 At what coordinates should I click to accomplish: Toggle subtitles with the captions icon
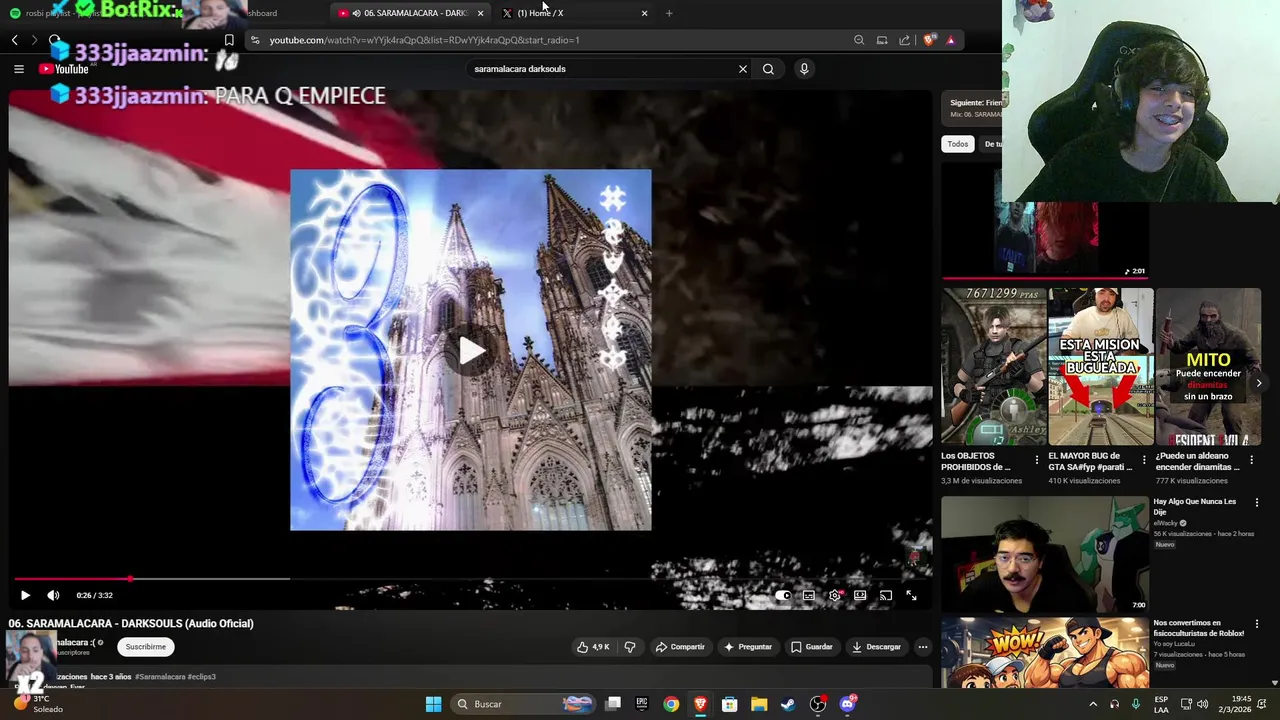pos(808,595)
